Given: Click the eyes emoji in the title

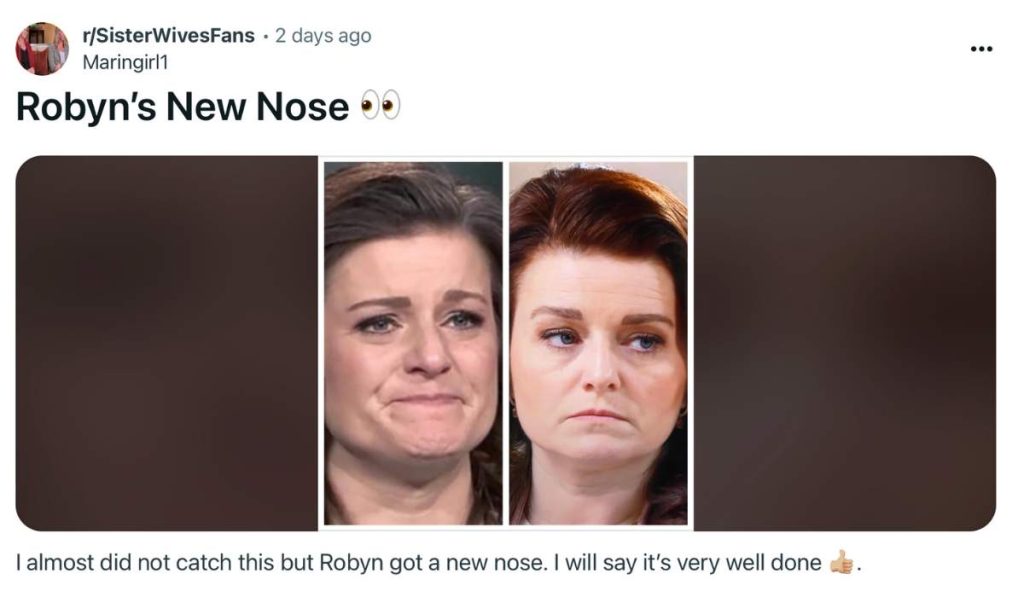Looking at the screenshot, I should [380, 105].
